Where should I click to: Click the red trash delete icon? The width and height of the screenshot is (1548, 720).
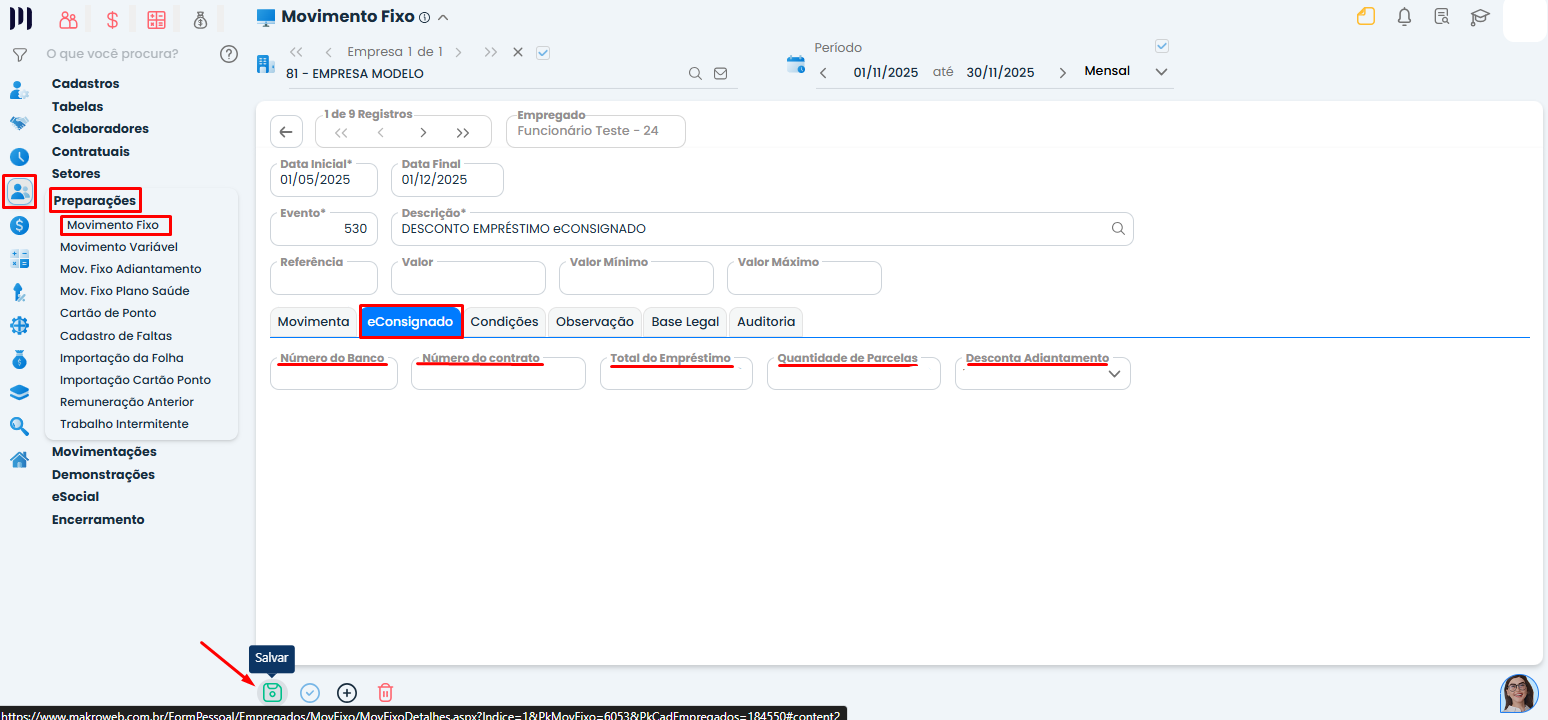[385, 692]
